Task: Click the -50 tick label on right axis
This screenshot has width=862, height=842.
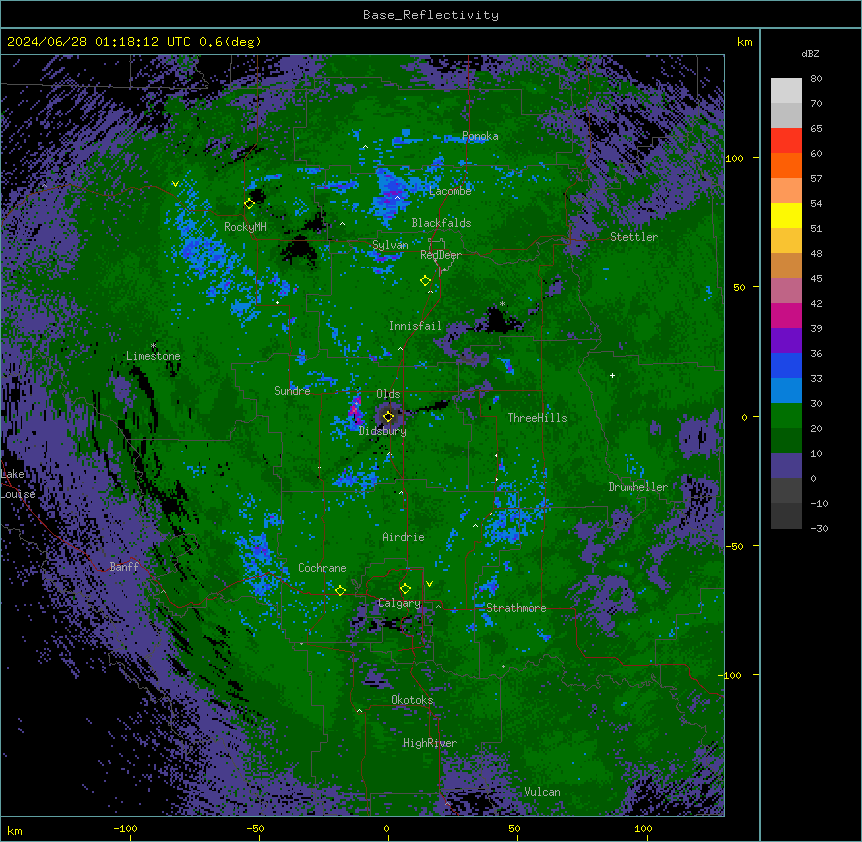Action: pyautogui.click(x=734, y=546)
